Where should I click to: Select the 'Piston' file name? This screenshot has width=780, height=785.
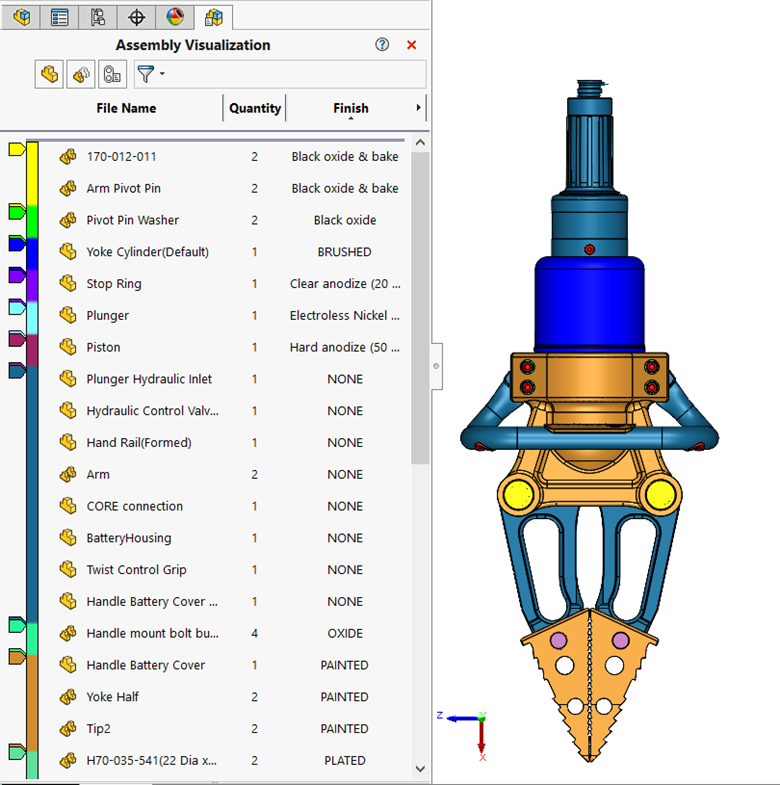click(103, 347)
